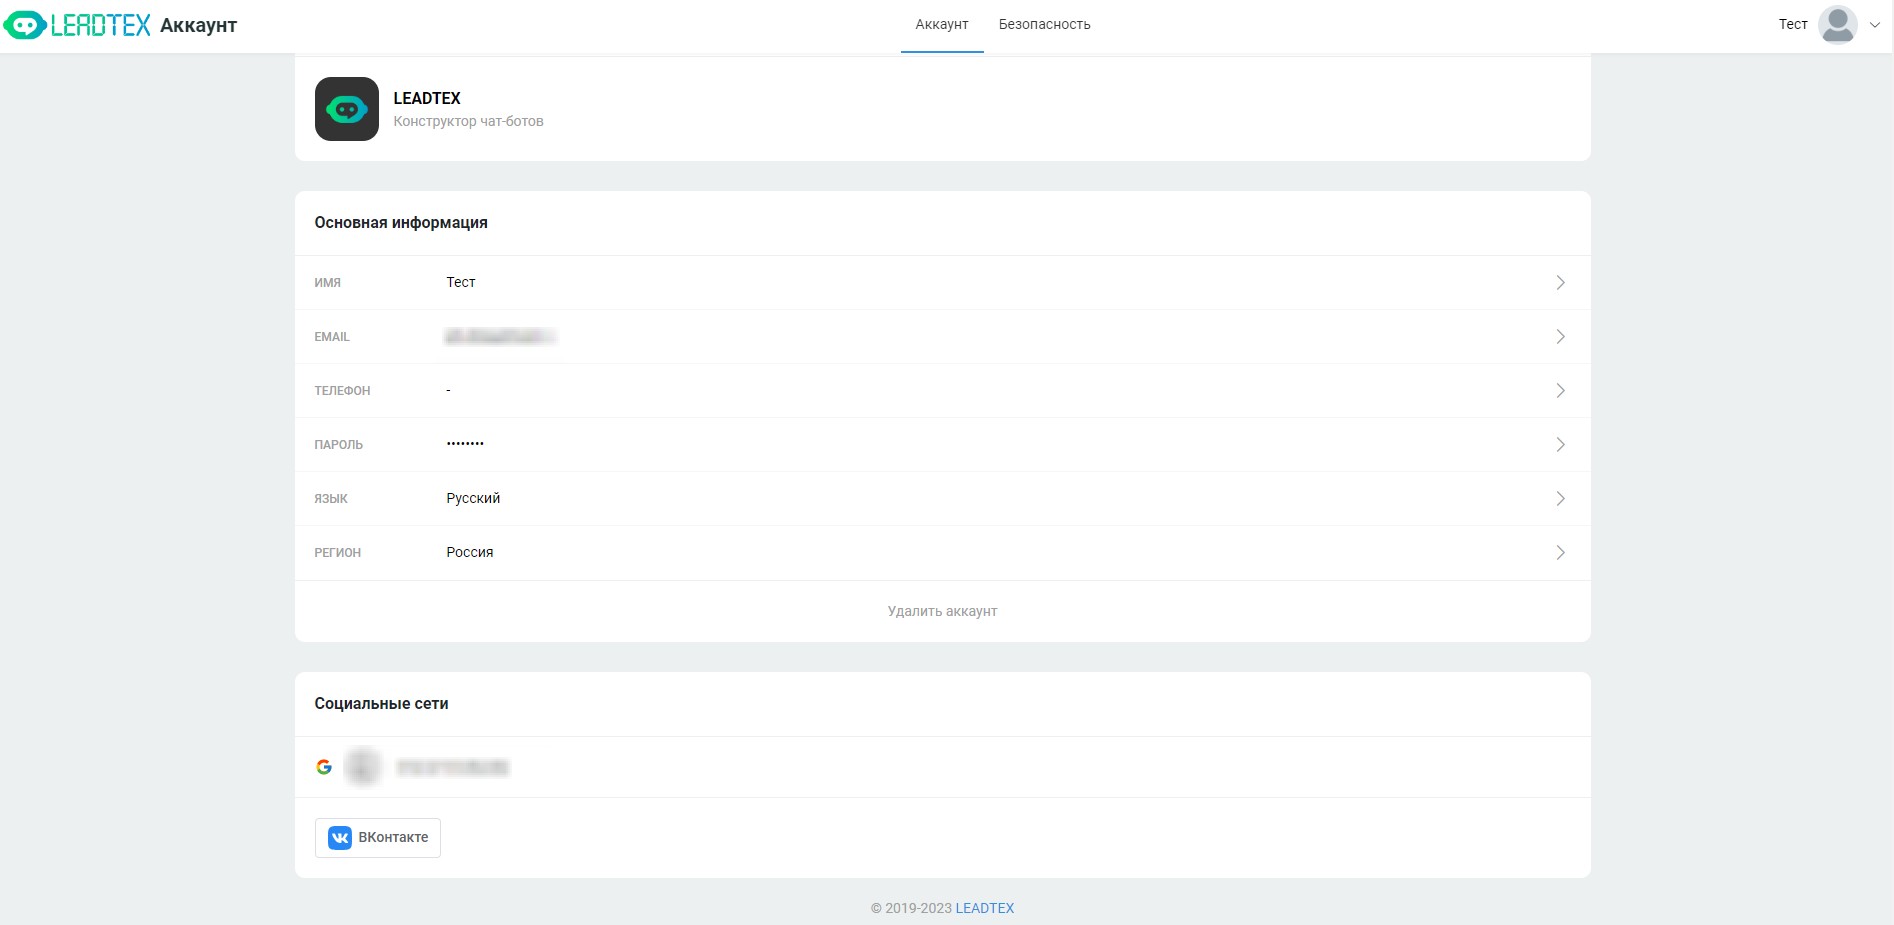This screenshot has height=925, width=1894.
Task: Expand the Имя row chevron
Action: tap(1560, 283)
